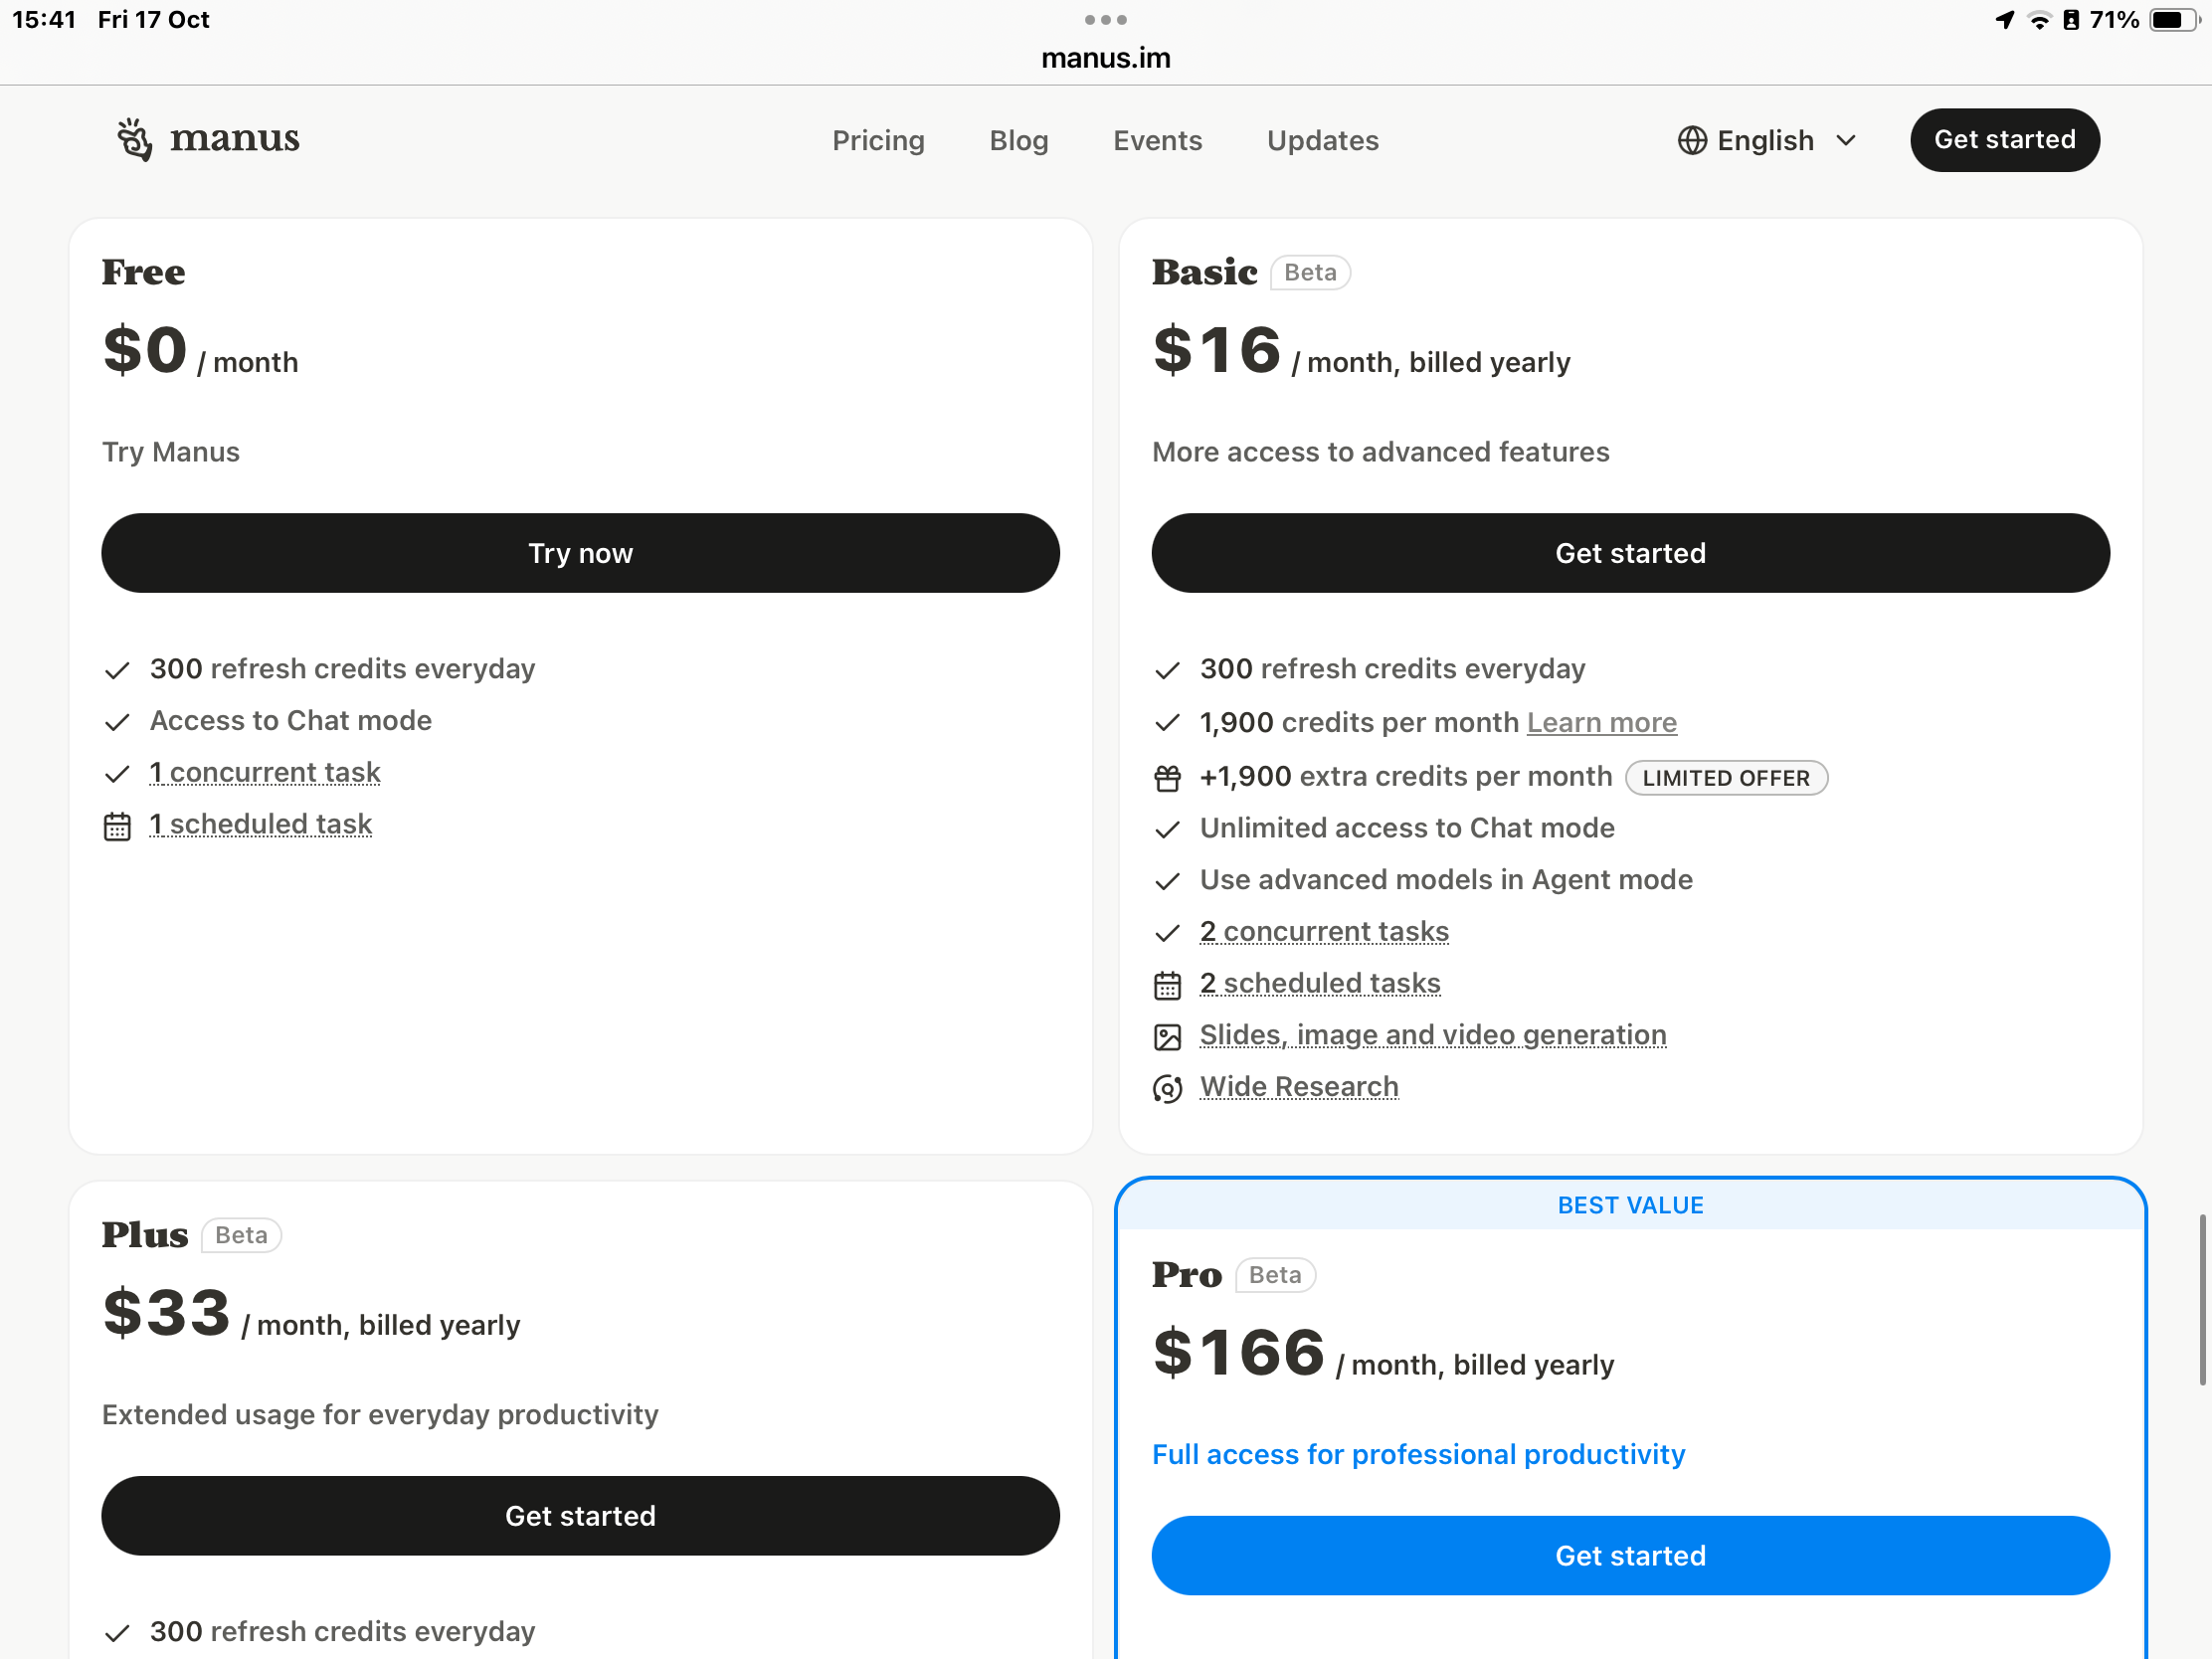Click the Manus hand logo icon
Image resolution: width=2212 pixels, height=1659 pixels.
point(134,139)
